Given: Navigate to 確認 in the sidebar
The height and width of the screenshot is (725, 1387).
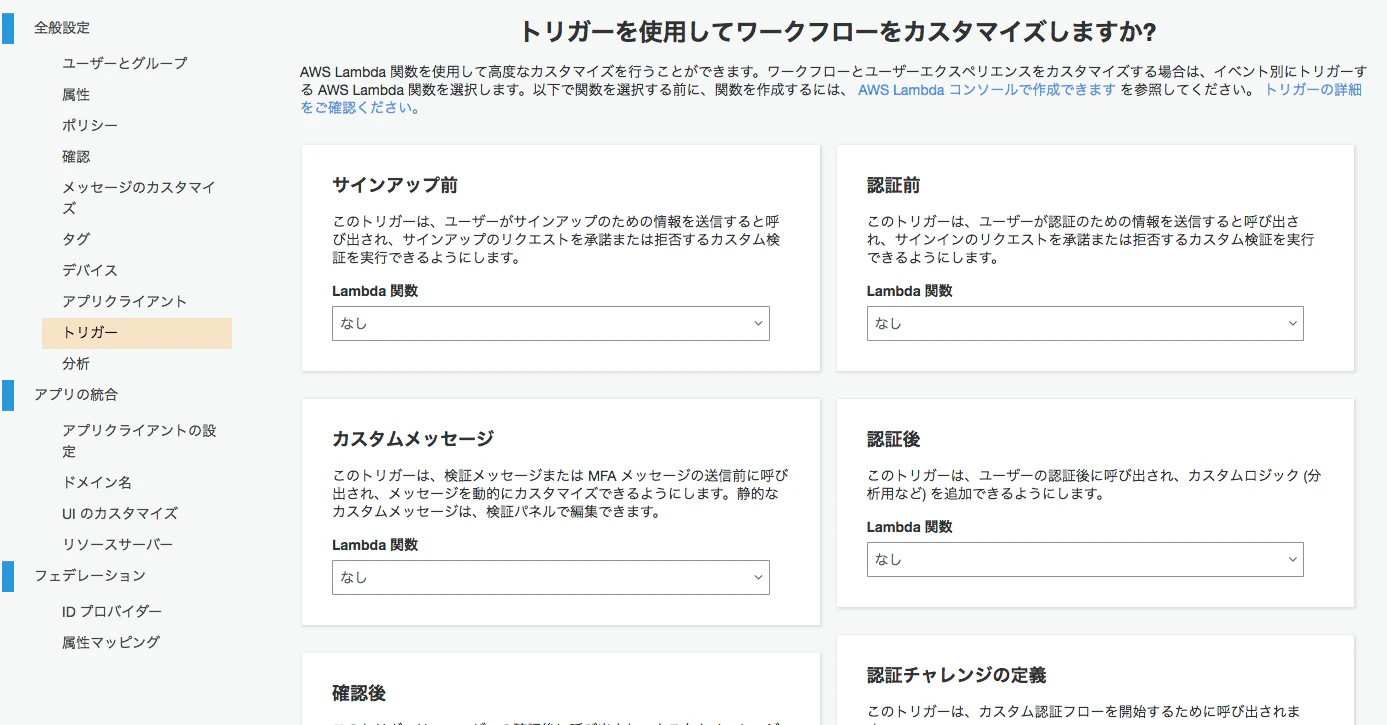Looking at the screenshot, I should tap(76, 156).
